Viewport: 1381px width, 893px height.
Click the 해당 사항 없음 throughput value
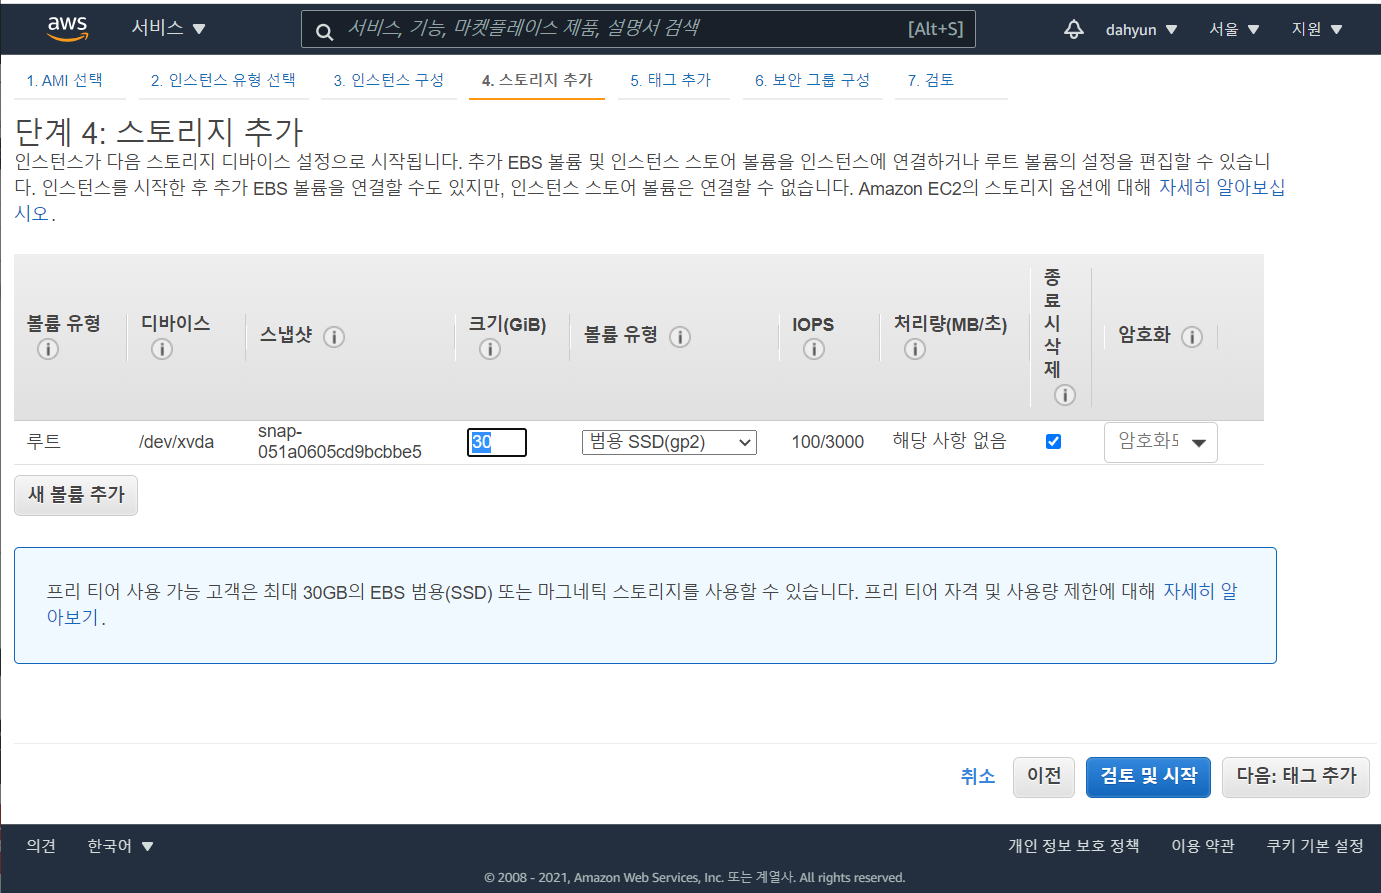pos(949,441)
